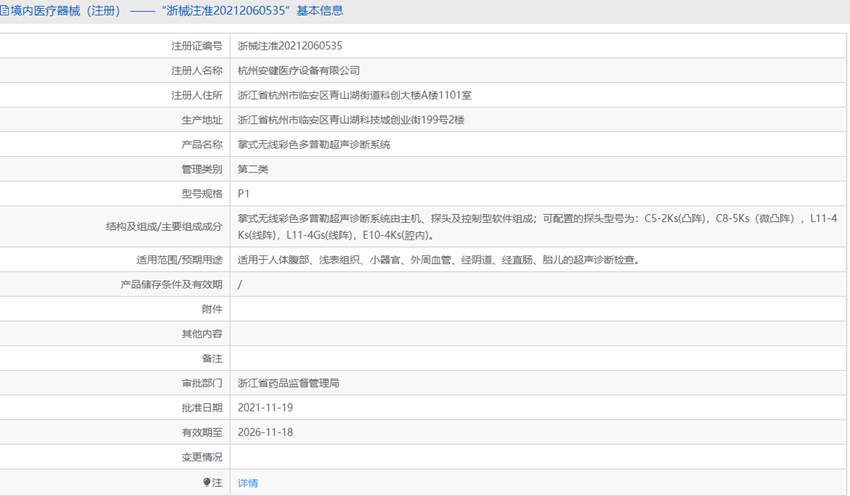Click the slash value for storage conditions
Image resolution: width=850 pixels, height=496 pixels.
point(240,285)
